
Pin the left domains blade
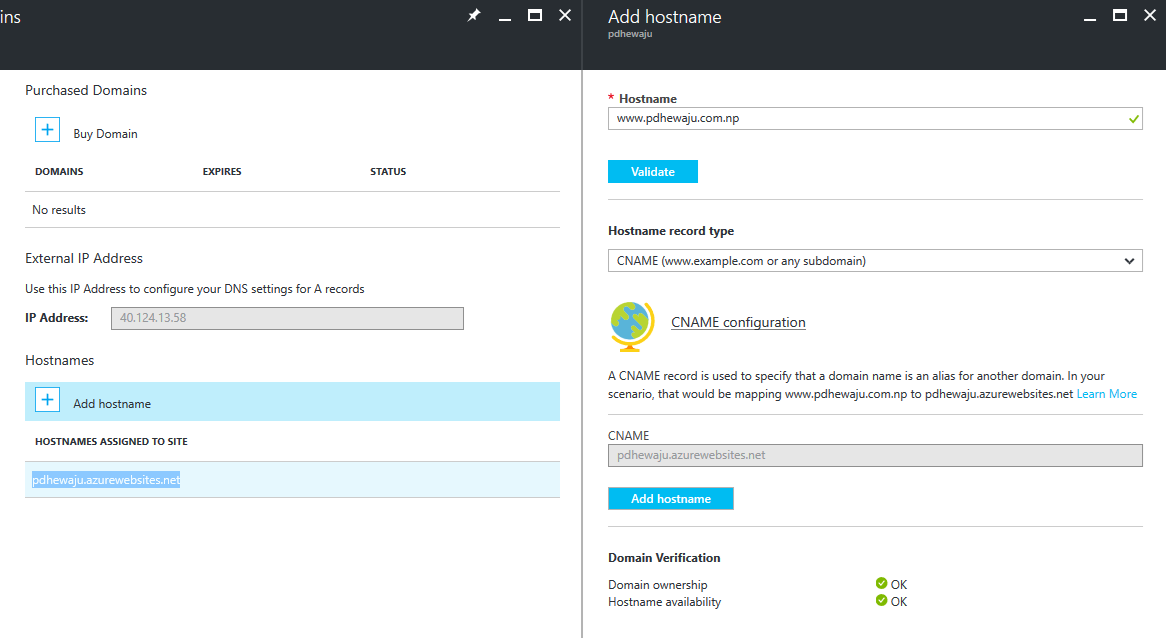[x=474, y=15]
